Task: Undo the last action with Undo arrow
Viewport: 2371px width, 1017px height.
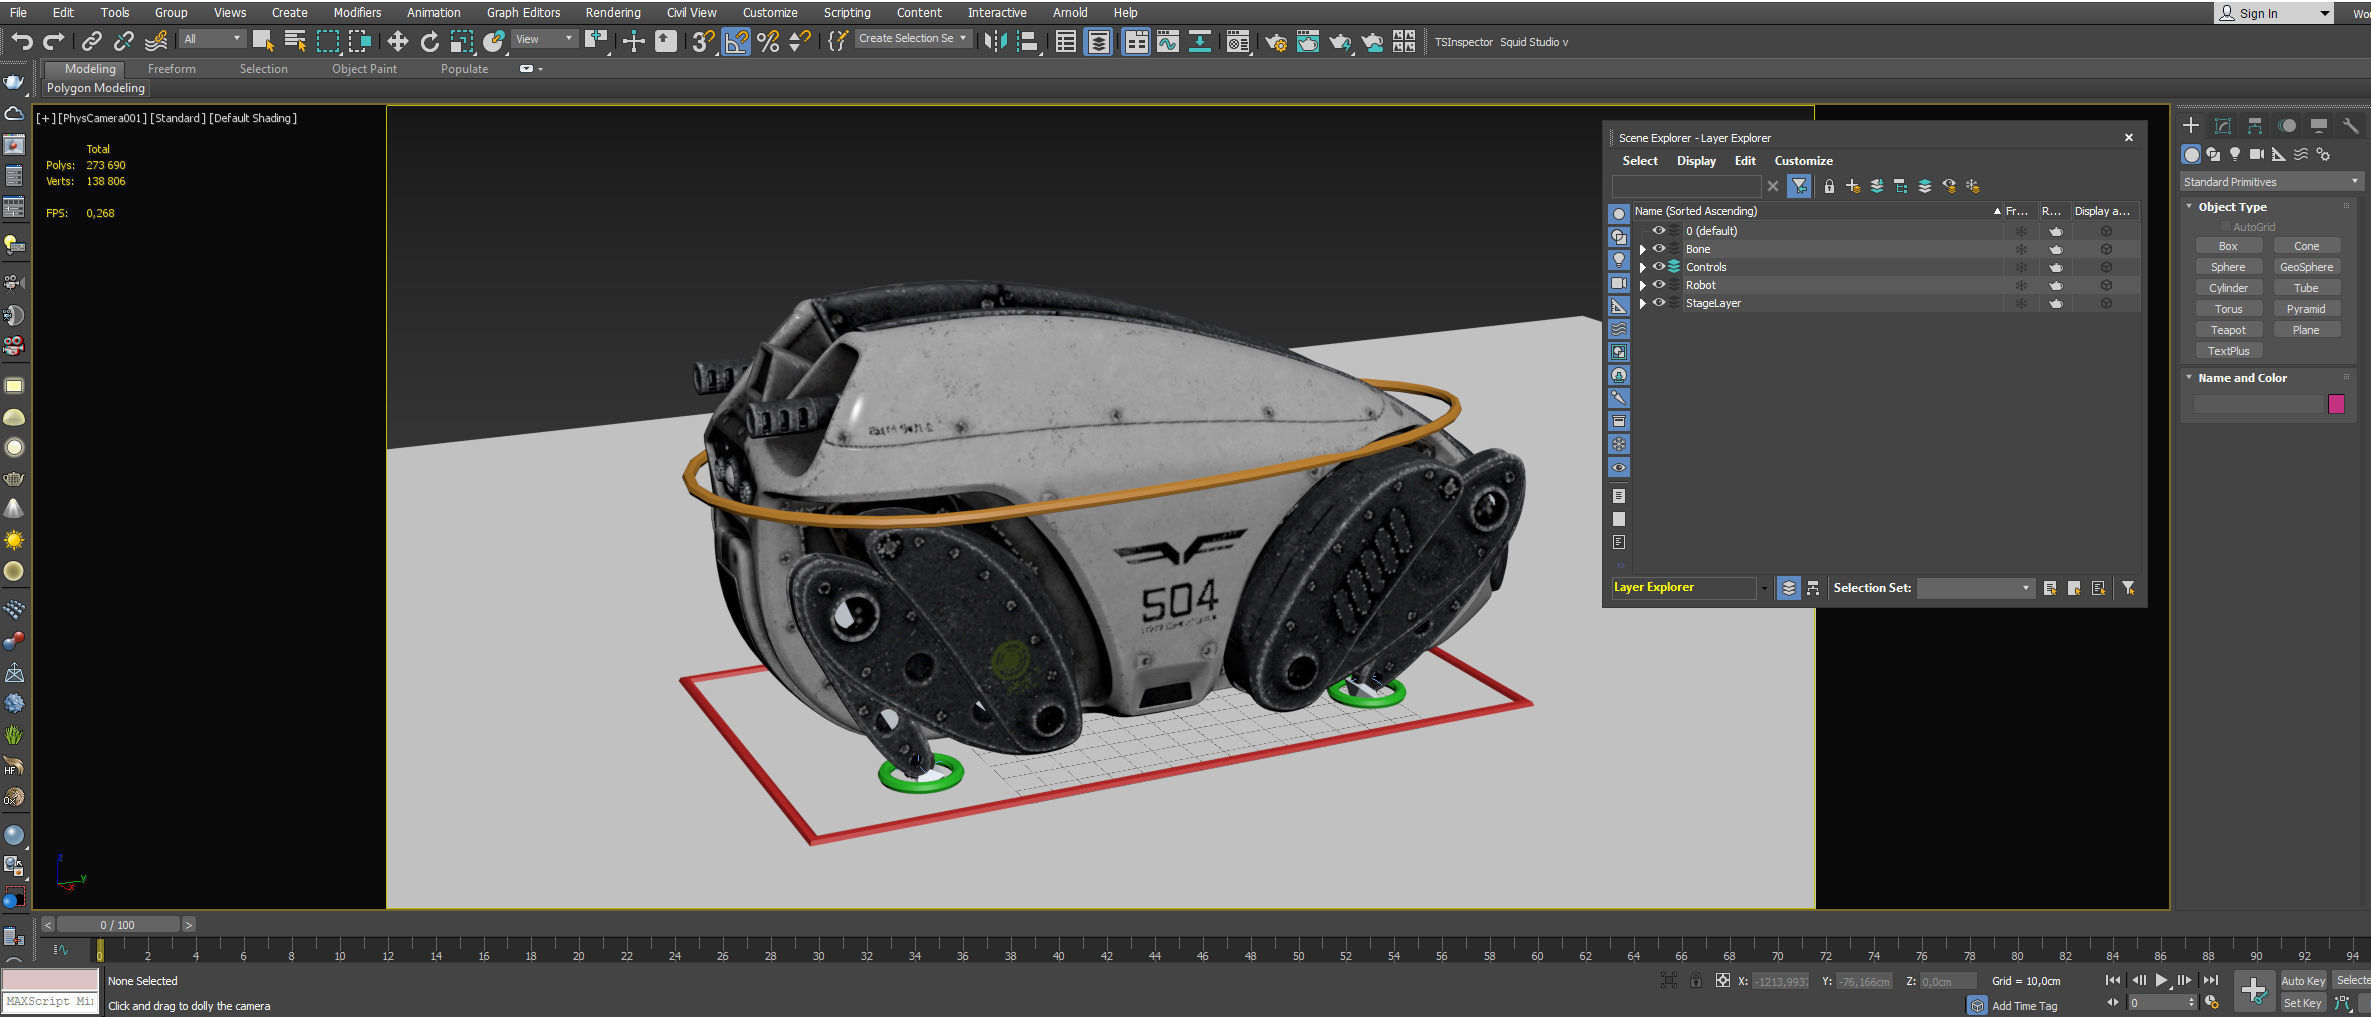Action: 22,41
